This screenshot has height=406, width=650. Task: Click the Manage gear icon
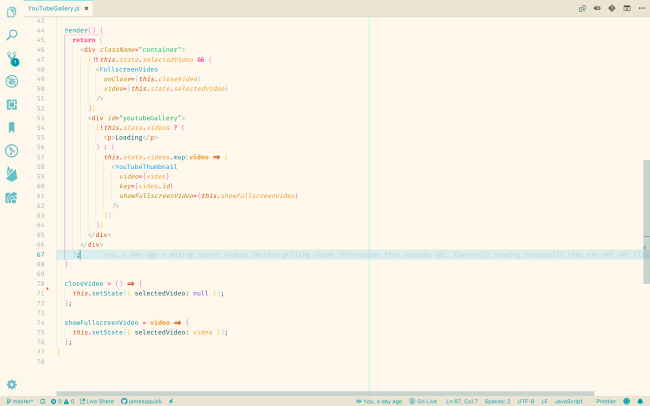pos(12,384)
